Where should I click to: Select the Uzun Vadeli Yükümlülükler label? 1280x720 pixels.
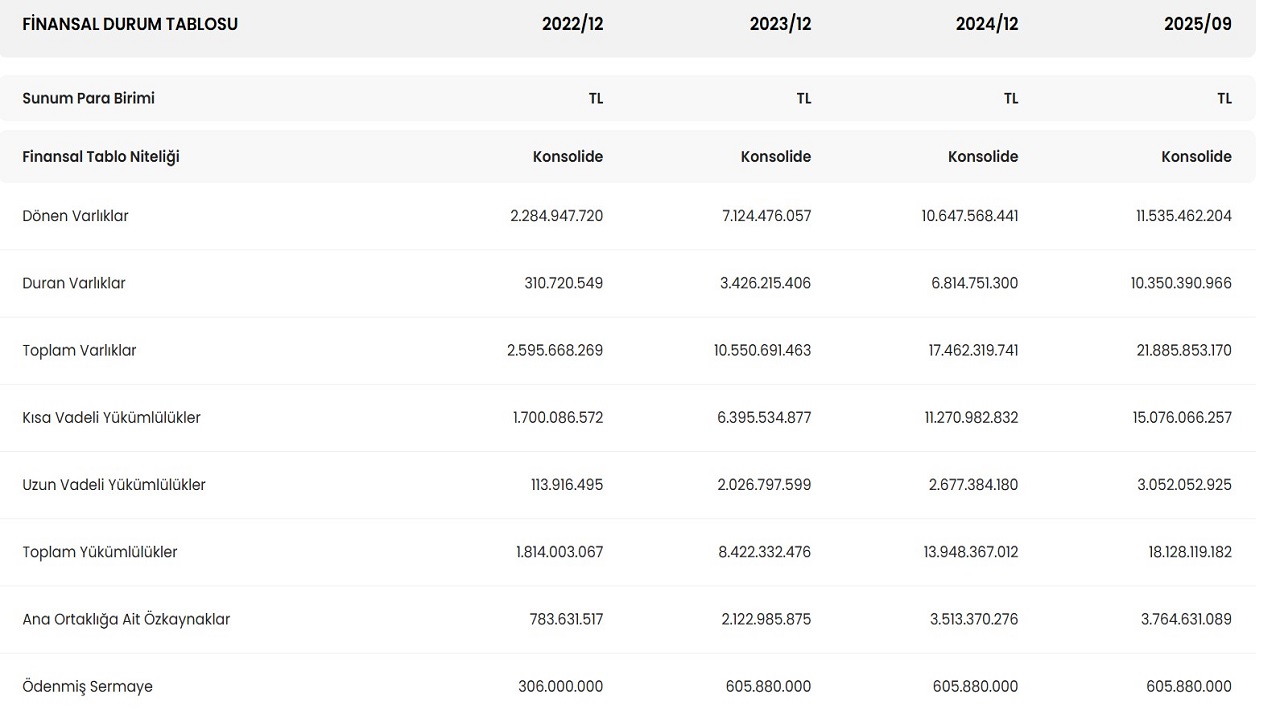[114, 485]
